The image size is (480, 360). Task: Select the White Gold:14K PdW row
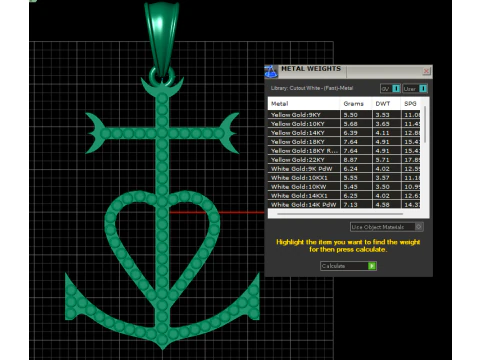tap(344, 204)
